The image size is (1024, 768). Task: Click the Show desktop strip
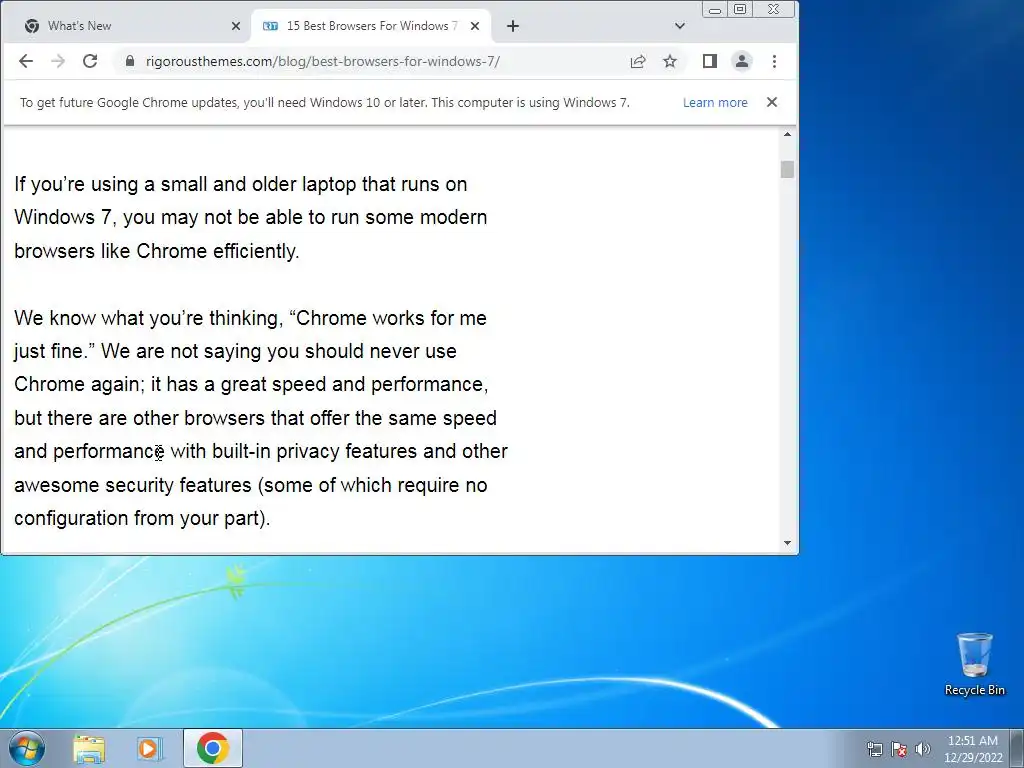coord(1017,748)
